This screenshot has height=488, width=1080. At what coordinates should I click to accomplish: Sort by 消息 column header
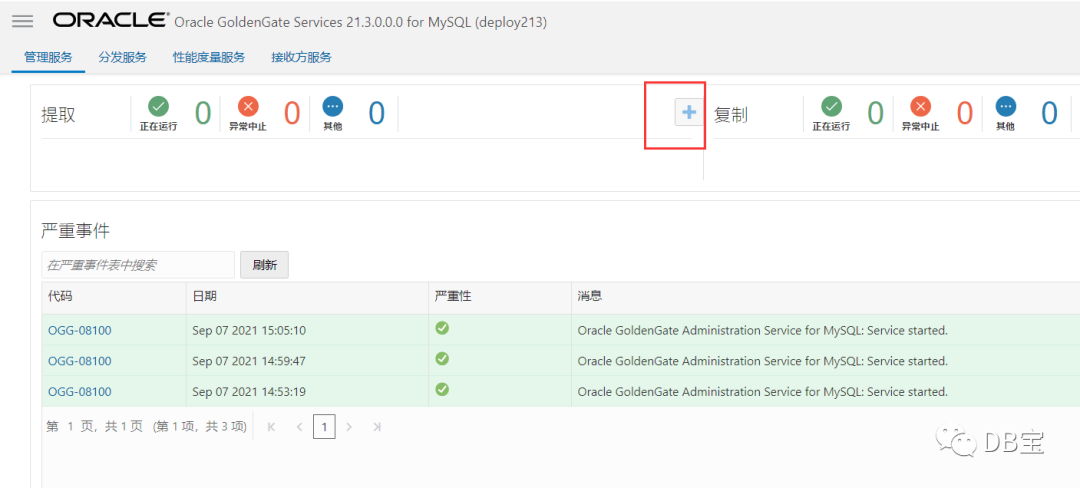click(590, 296)
